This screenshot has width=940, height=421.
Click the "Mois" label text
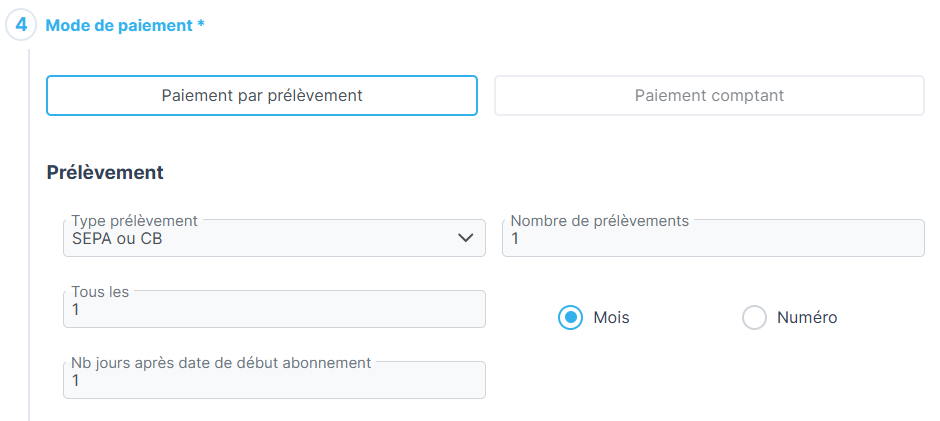pyautogui.click(x=611, y=318)
